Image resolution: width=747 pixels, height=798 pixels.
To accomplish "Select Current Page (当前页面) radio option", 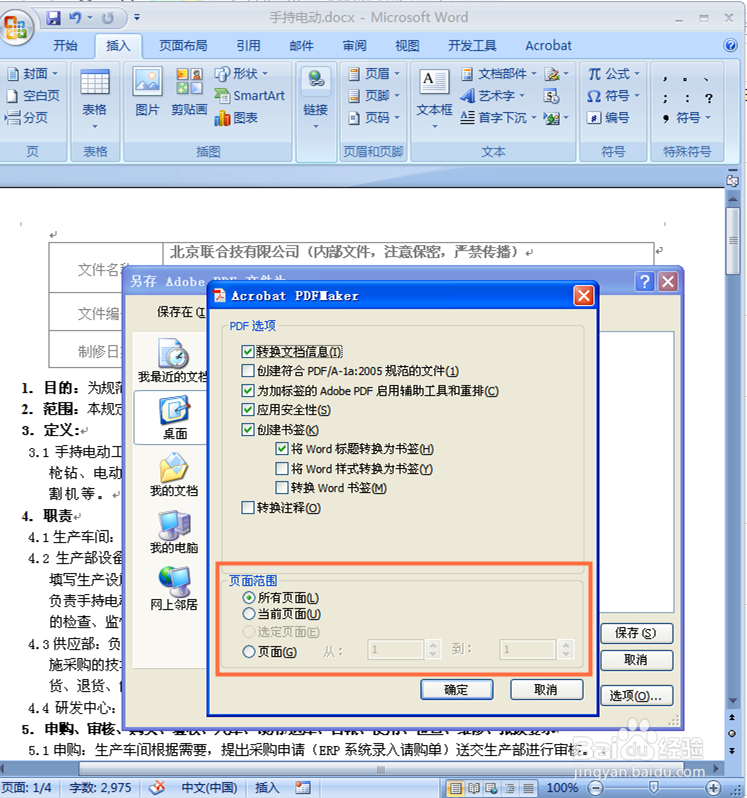I will pyautogui.click(x=249, y=614).
